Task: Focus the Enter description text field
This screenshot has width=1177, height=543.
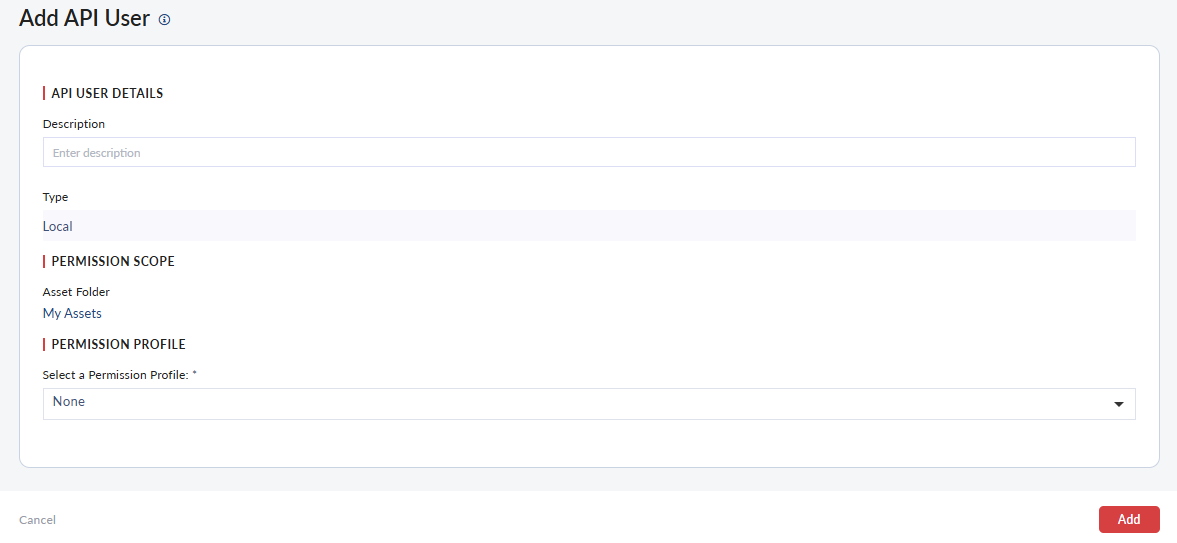Action: click(x=588, y=153)
